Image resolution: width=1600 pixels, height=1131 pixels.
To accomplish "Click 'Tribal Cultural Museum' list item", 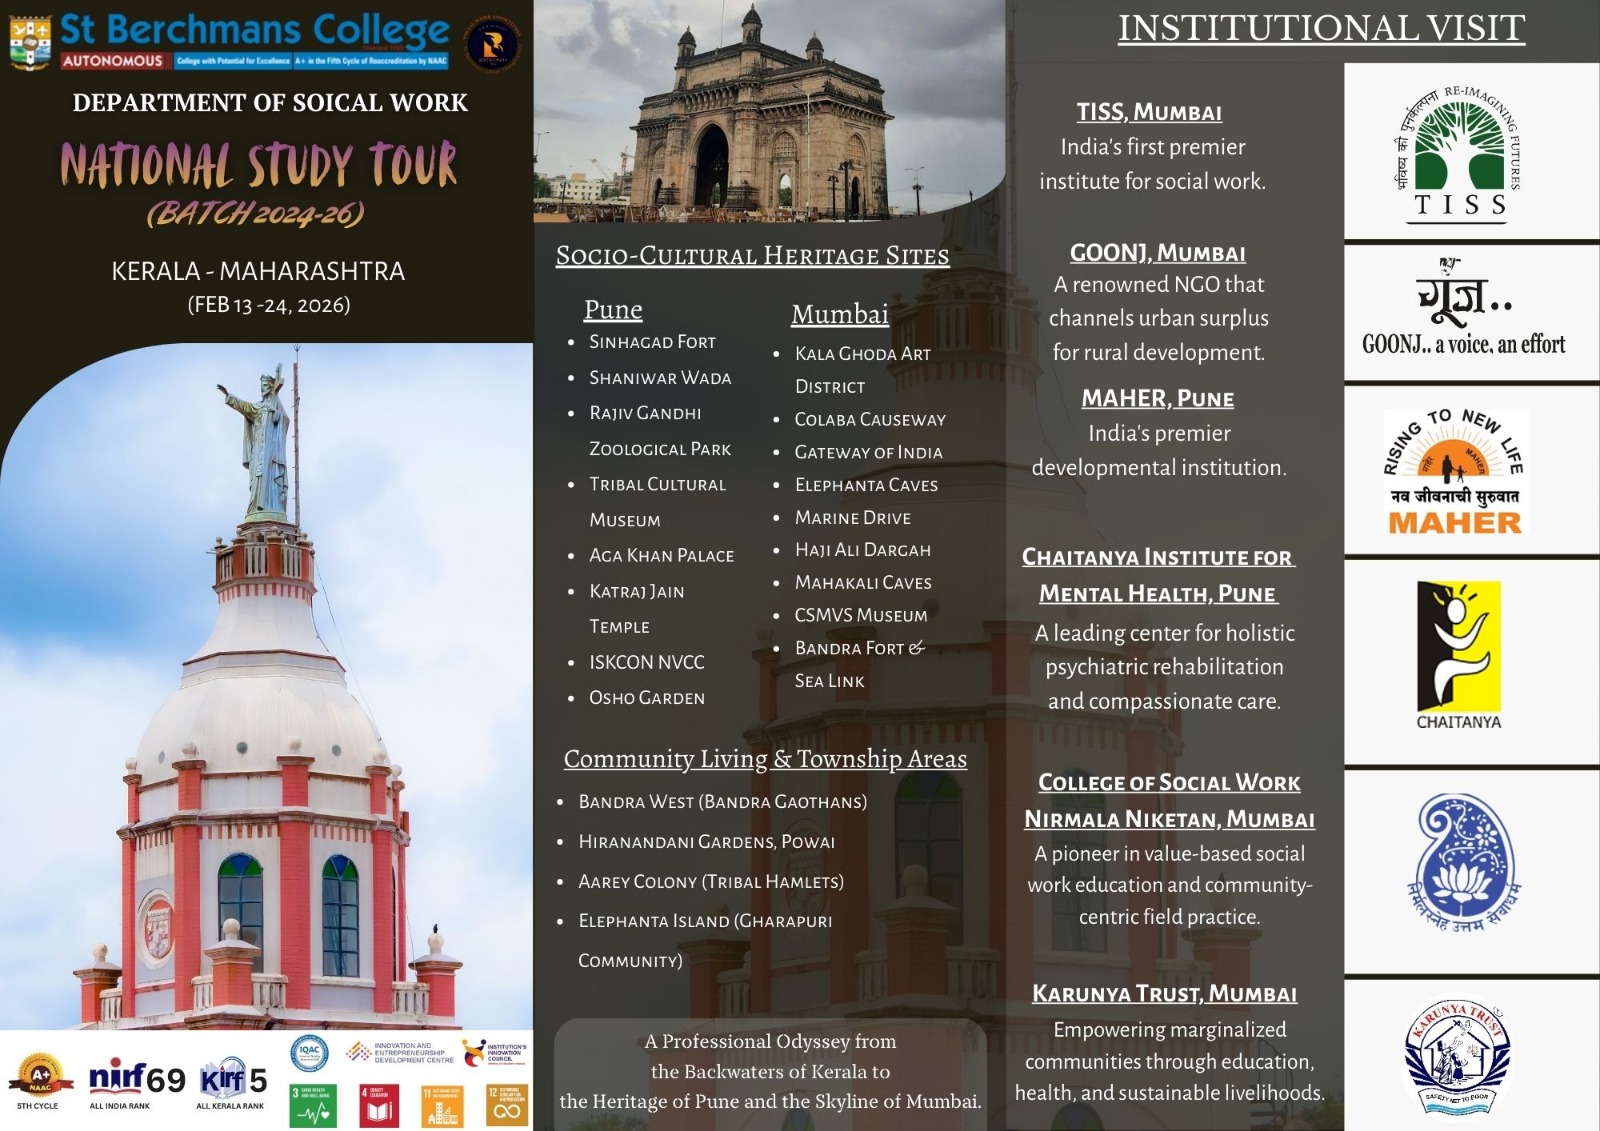I will coord(657,502).
